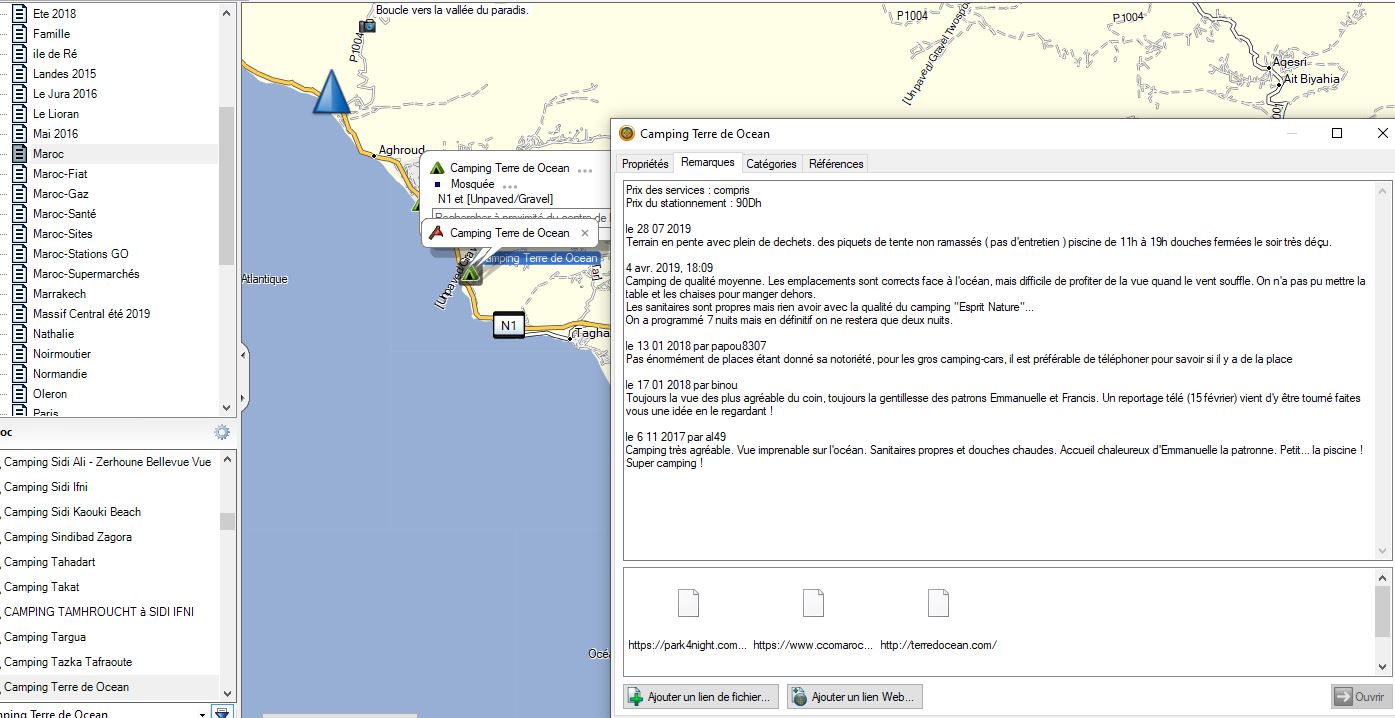Switch to the Propriétés tab
1395x718 pixels.
point(645,164)
